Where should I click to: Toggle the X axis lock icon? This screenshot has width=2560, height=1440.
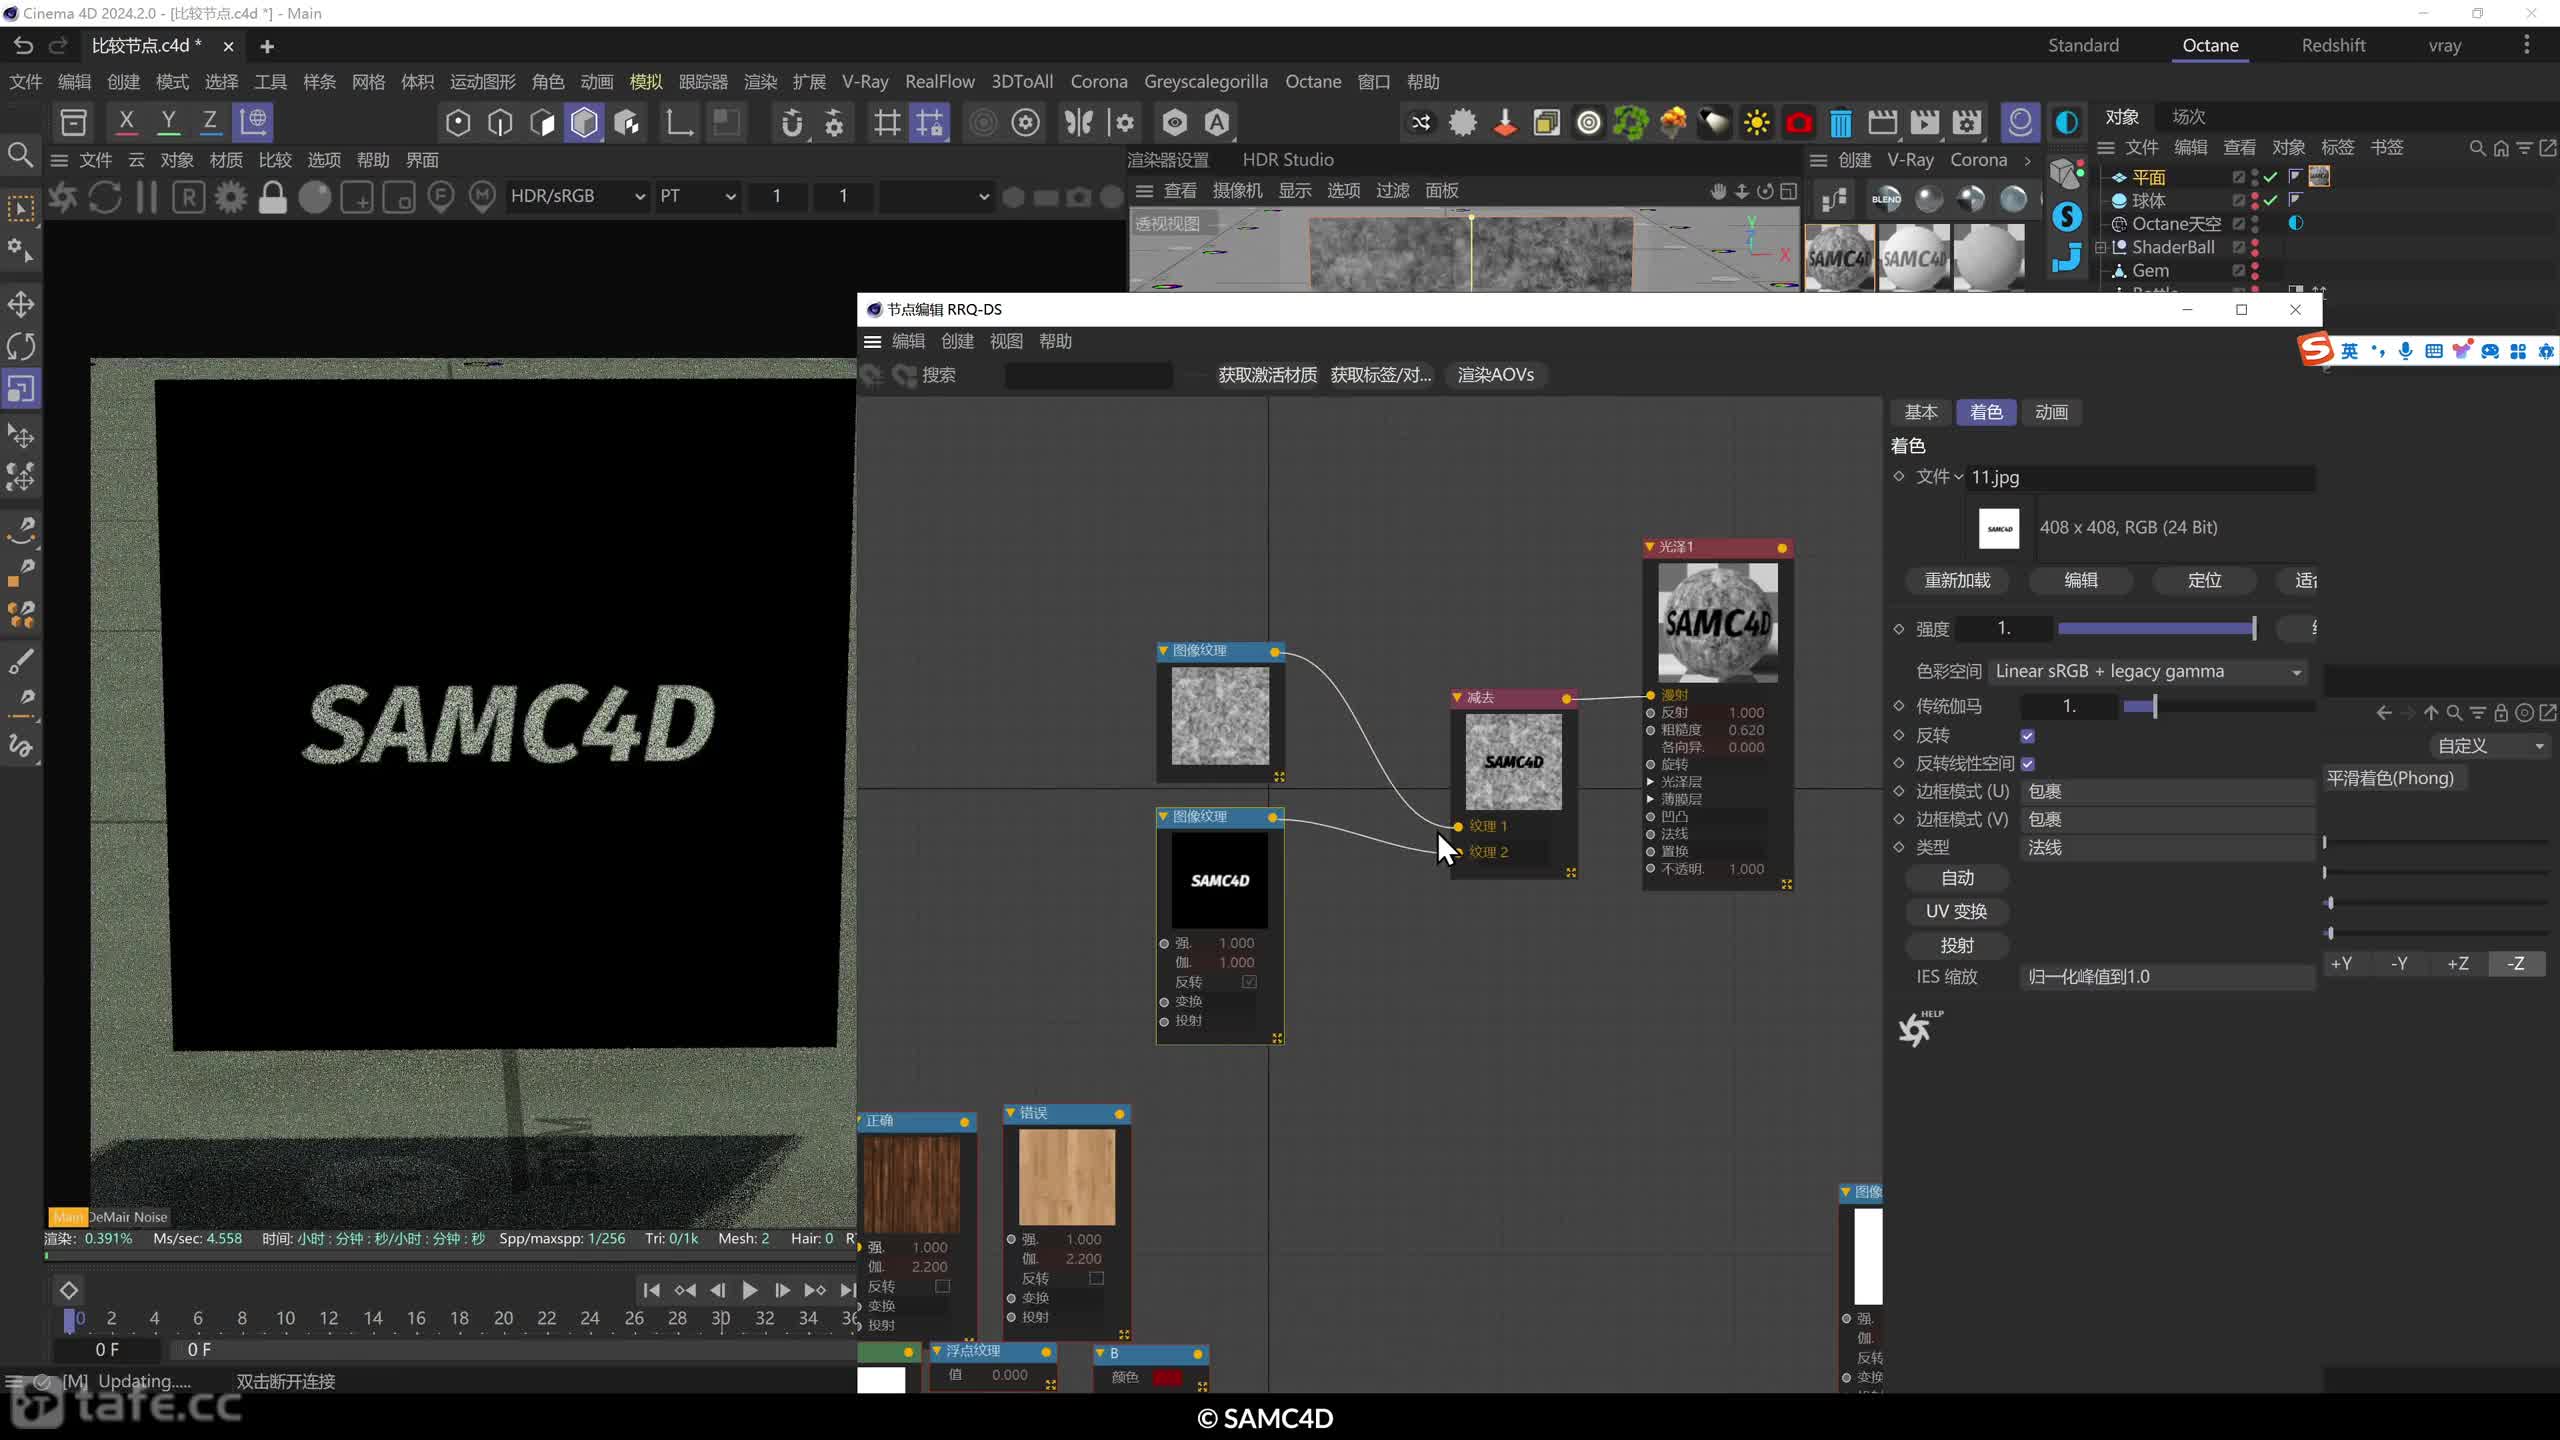pyautogui.click(x=126, y=122)
